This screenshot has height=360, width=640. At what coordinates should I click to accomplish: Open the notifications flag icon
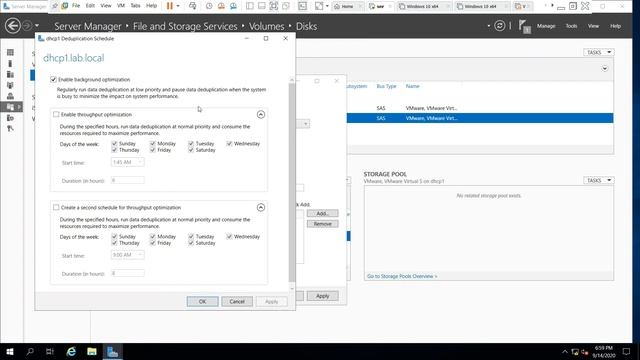524,27
